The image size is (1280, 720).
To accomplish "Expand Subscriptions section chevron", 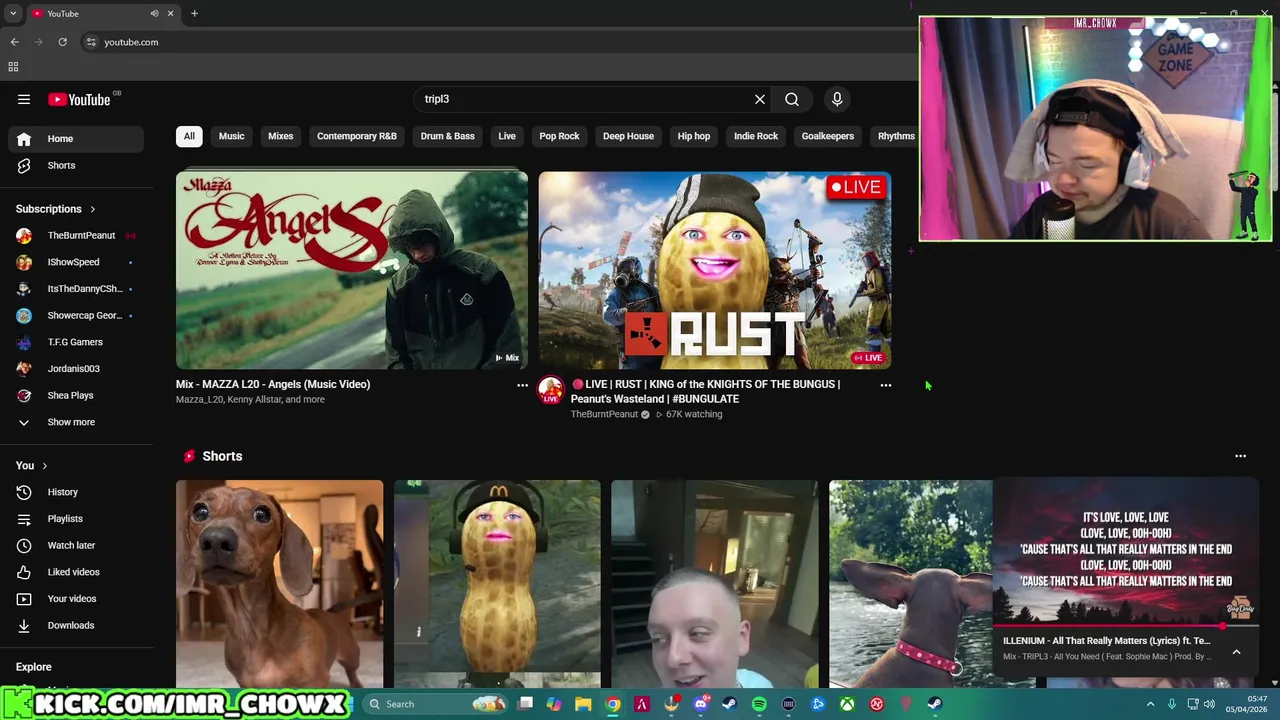I will pyautogui.click(x=93, y=209).
